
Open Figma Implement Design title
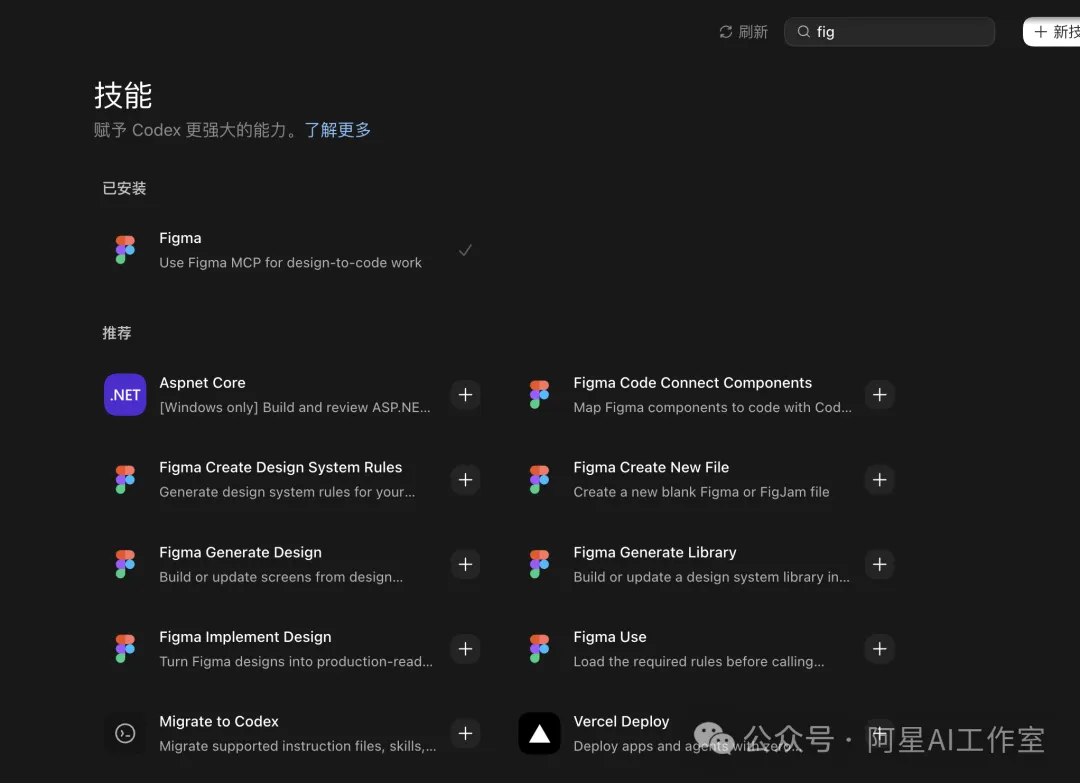click(x=245, y=637)
